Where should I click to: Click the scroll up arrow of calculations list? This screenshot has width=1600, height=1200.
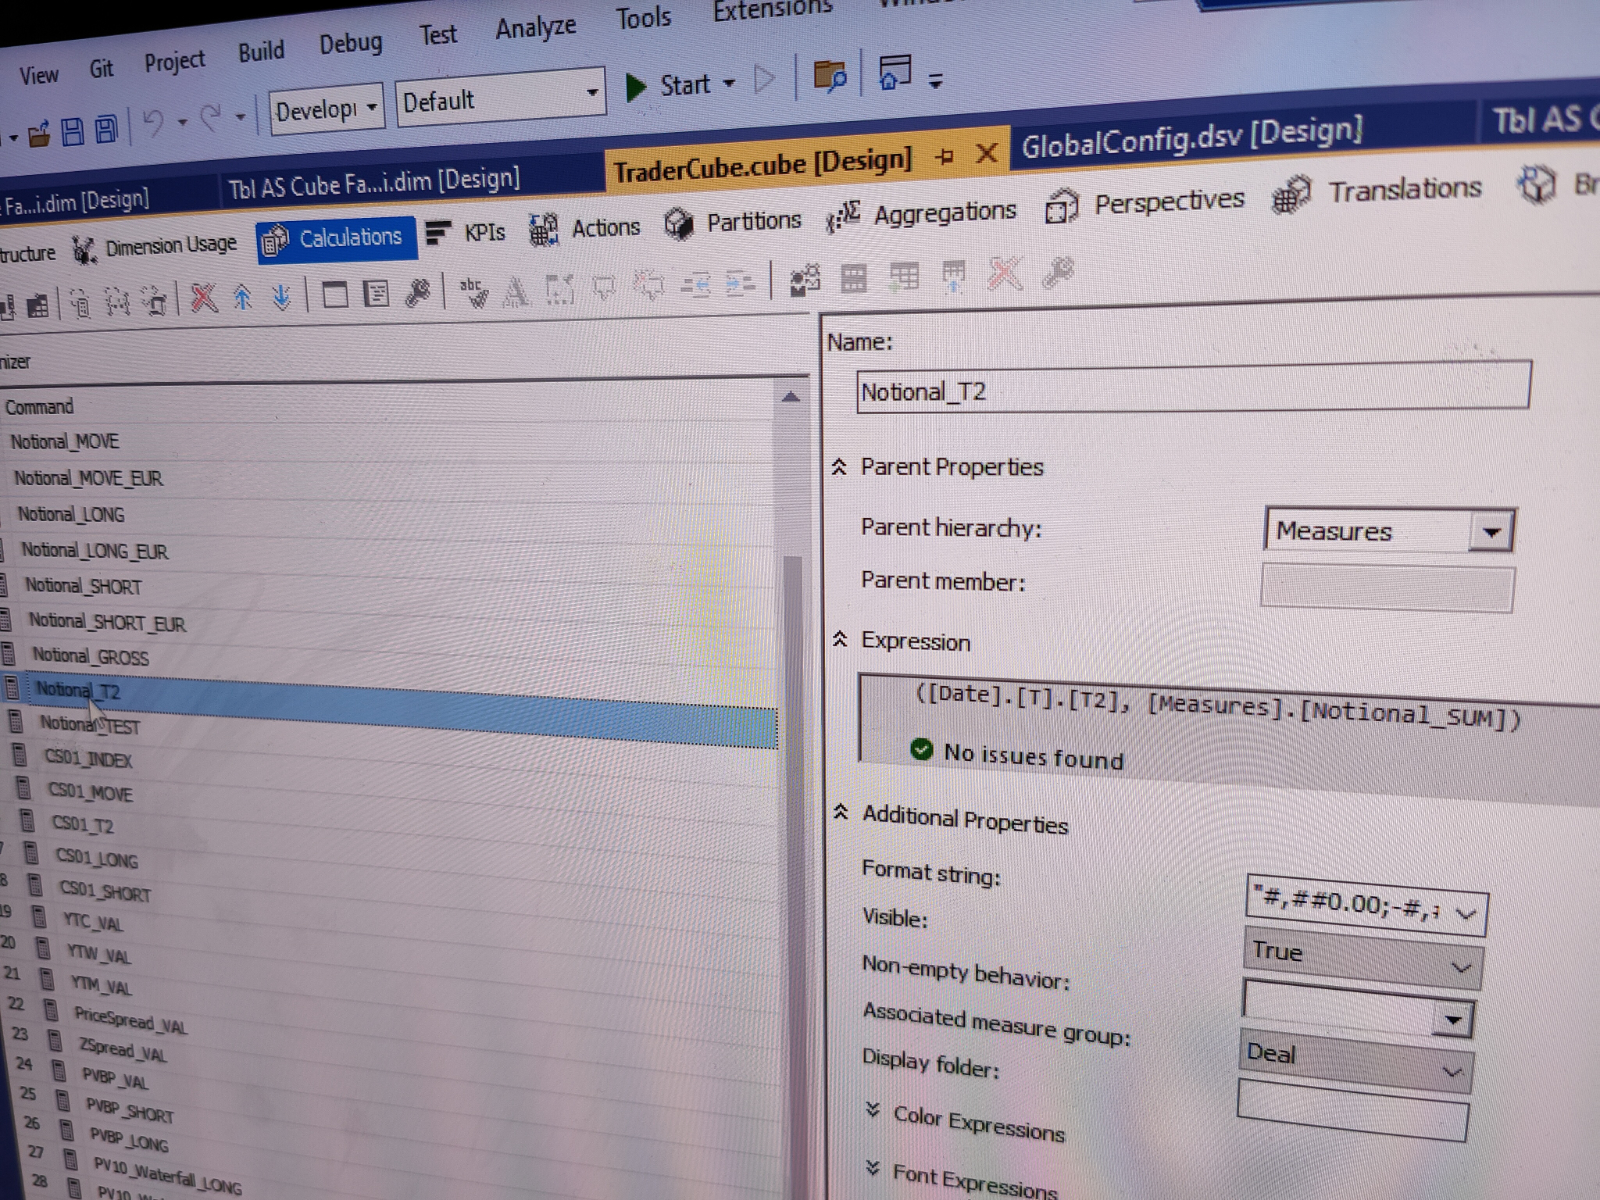pyautogui.click(x=790, y=397)
